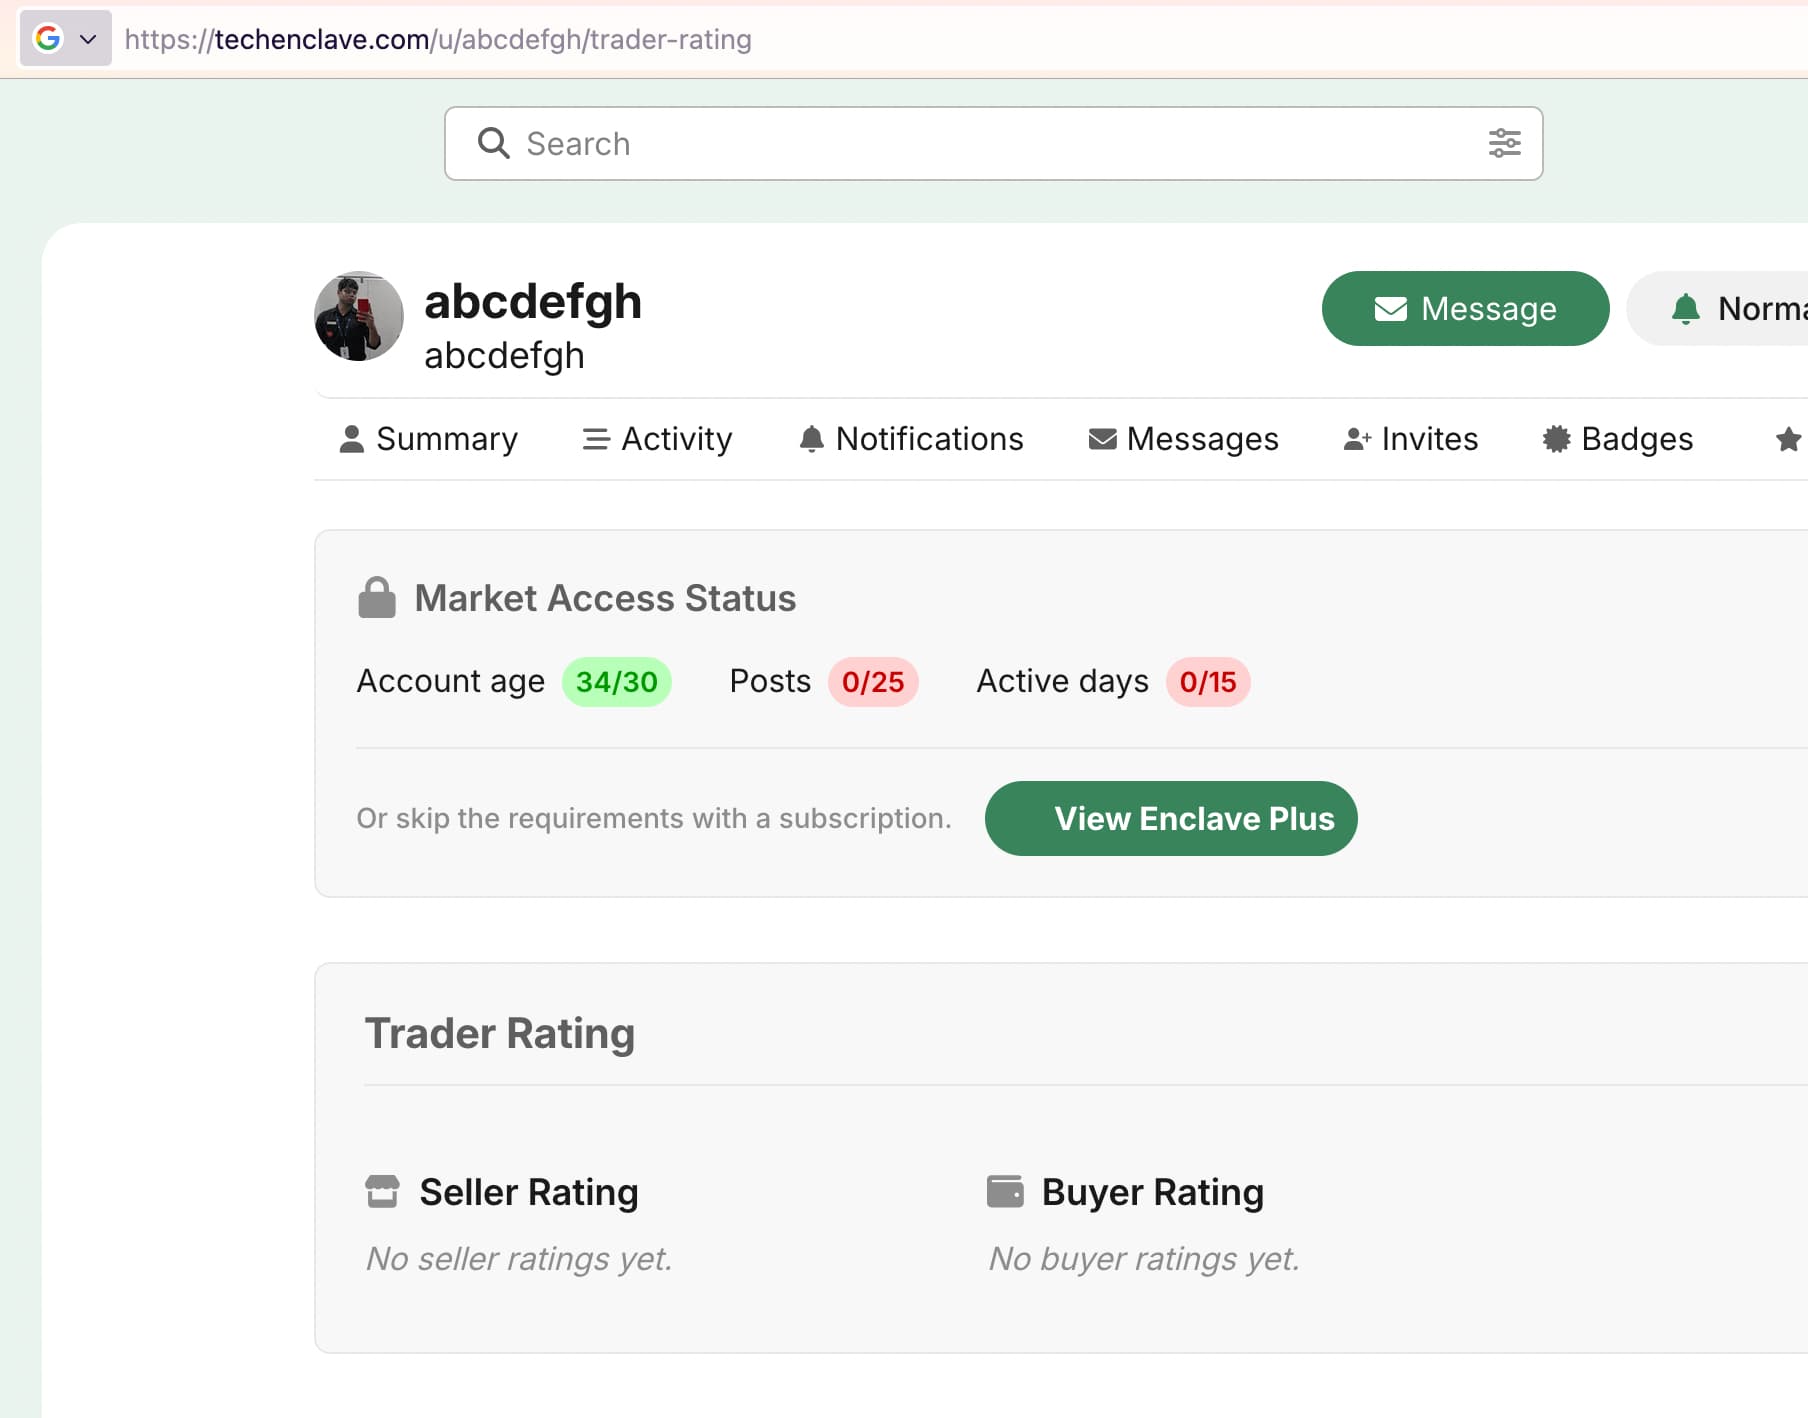Screen dimensions: 1808x1418
Task: Click the Market Access lock icon
Action: pos(377,598)
